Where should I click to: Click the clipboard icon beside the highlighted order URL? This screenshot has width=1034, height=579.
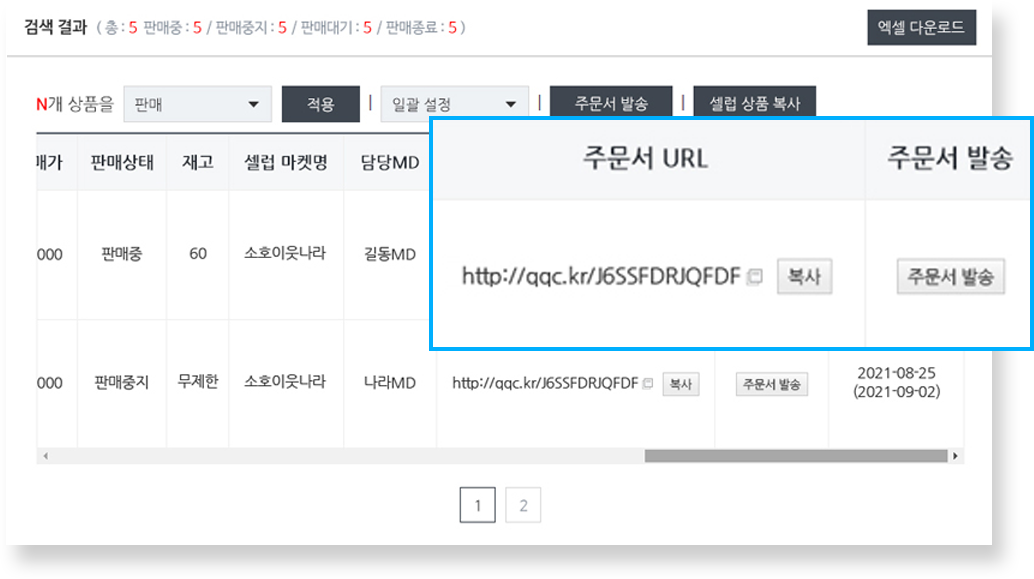point(758,274)
